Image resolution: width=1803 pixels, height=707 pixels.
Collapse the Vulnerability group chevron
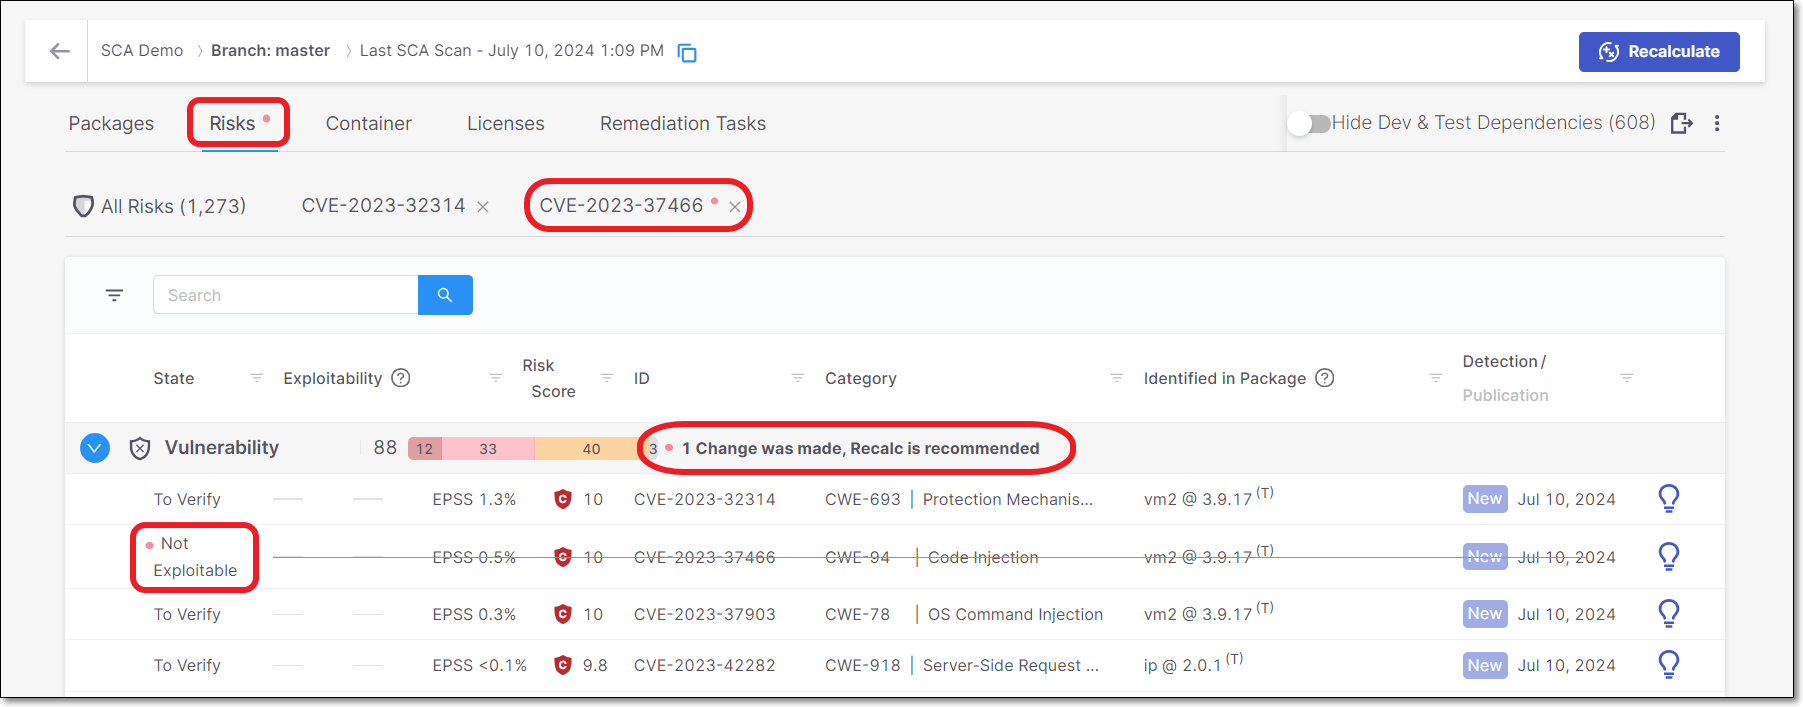[x=95, y=448]
